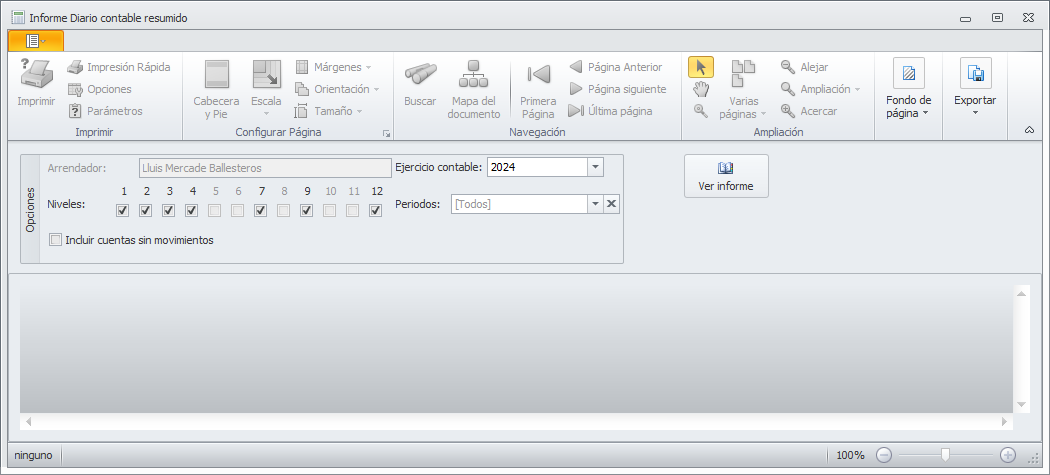1050x475 pixels.
Task: Toggle the level 12 checkbox
Action: click(376, 210)
